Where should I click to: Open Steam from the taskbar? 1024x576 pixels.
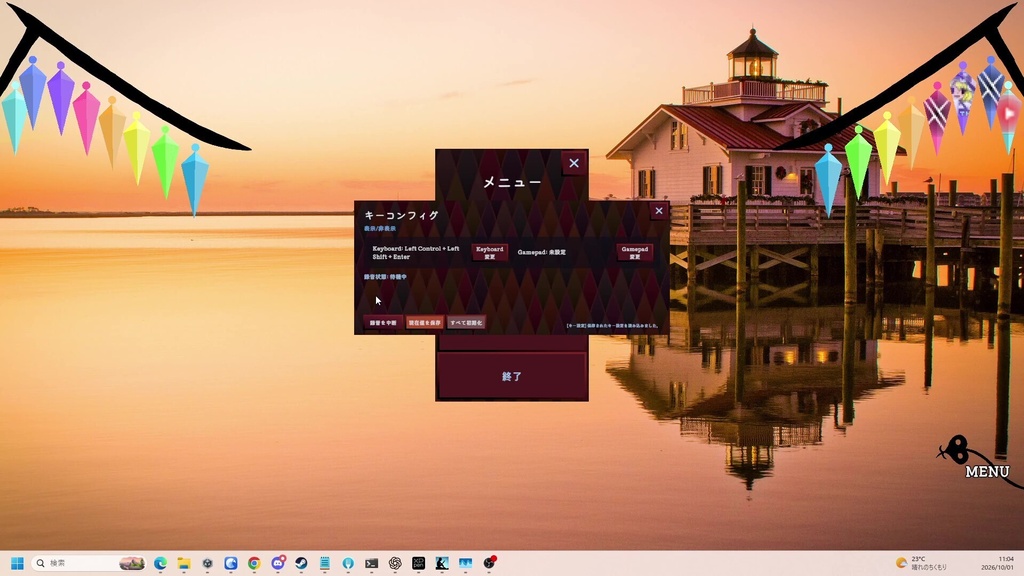301,563
